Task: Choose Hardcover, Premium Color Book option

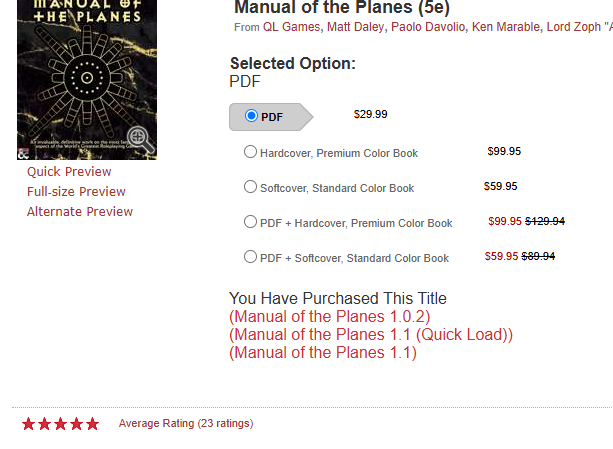Action: tap(250, 152)
